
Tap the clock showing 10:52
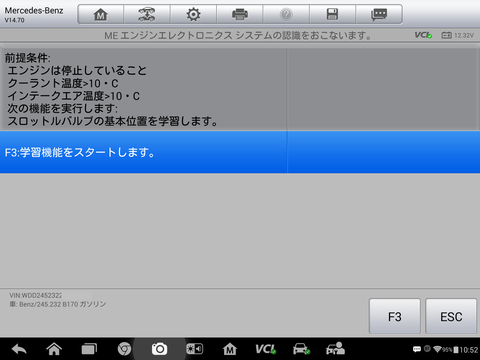coord(469,350)
